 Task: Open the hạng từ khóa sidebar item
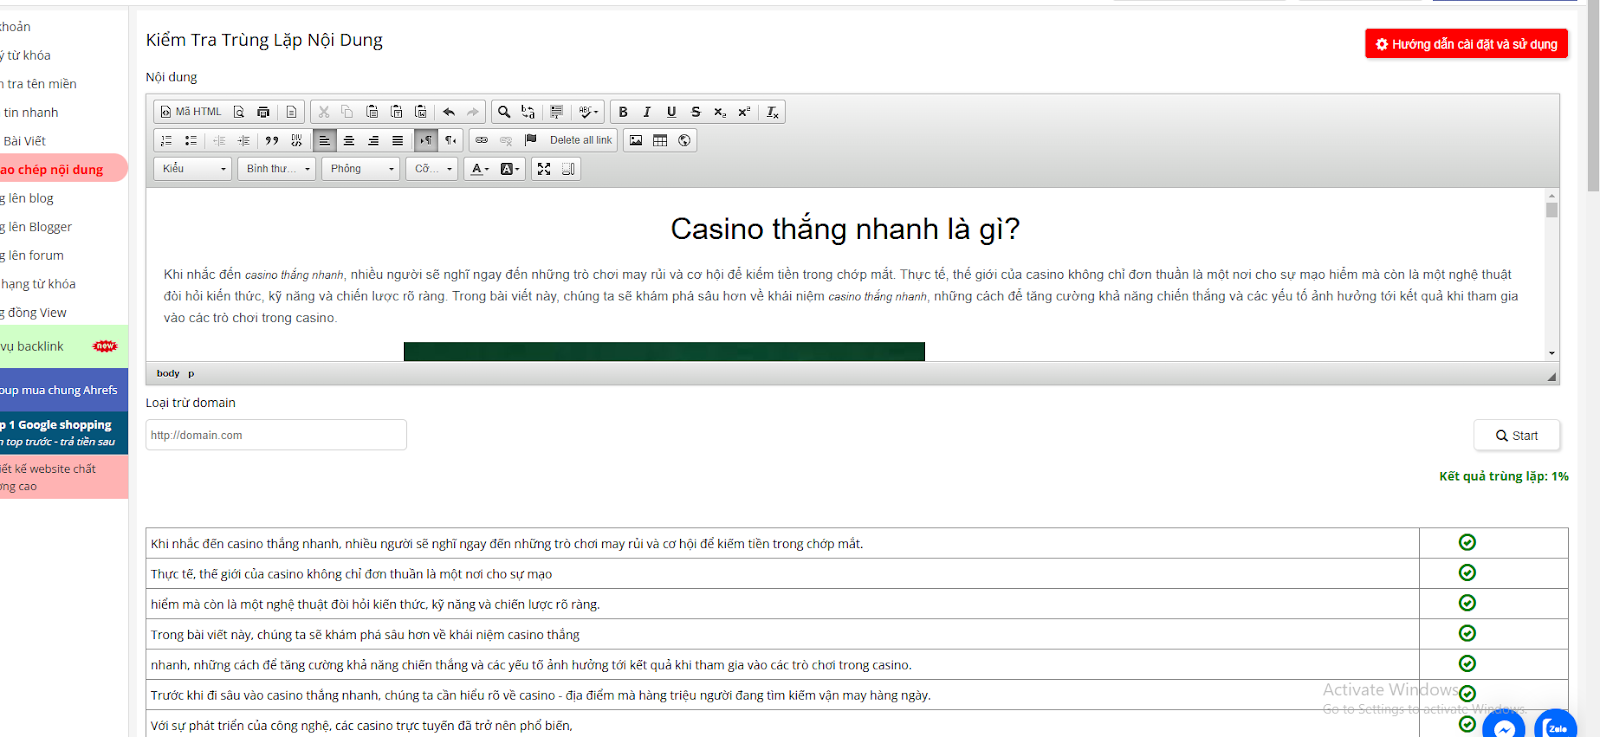[x=38, y=284]
